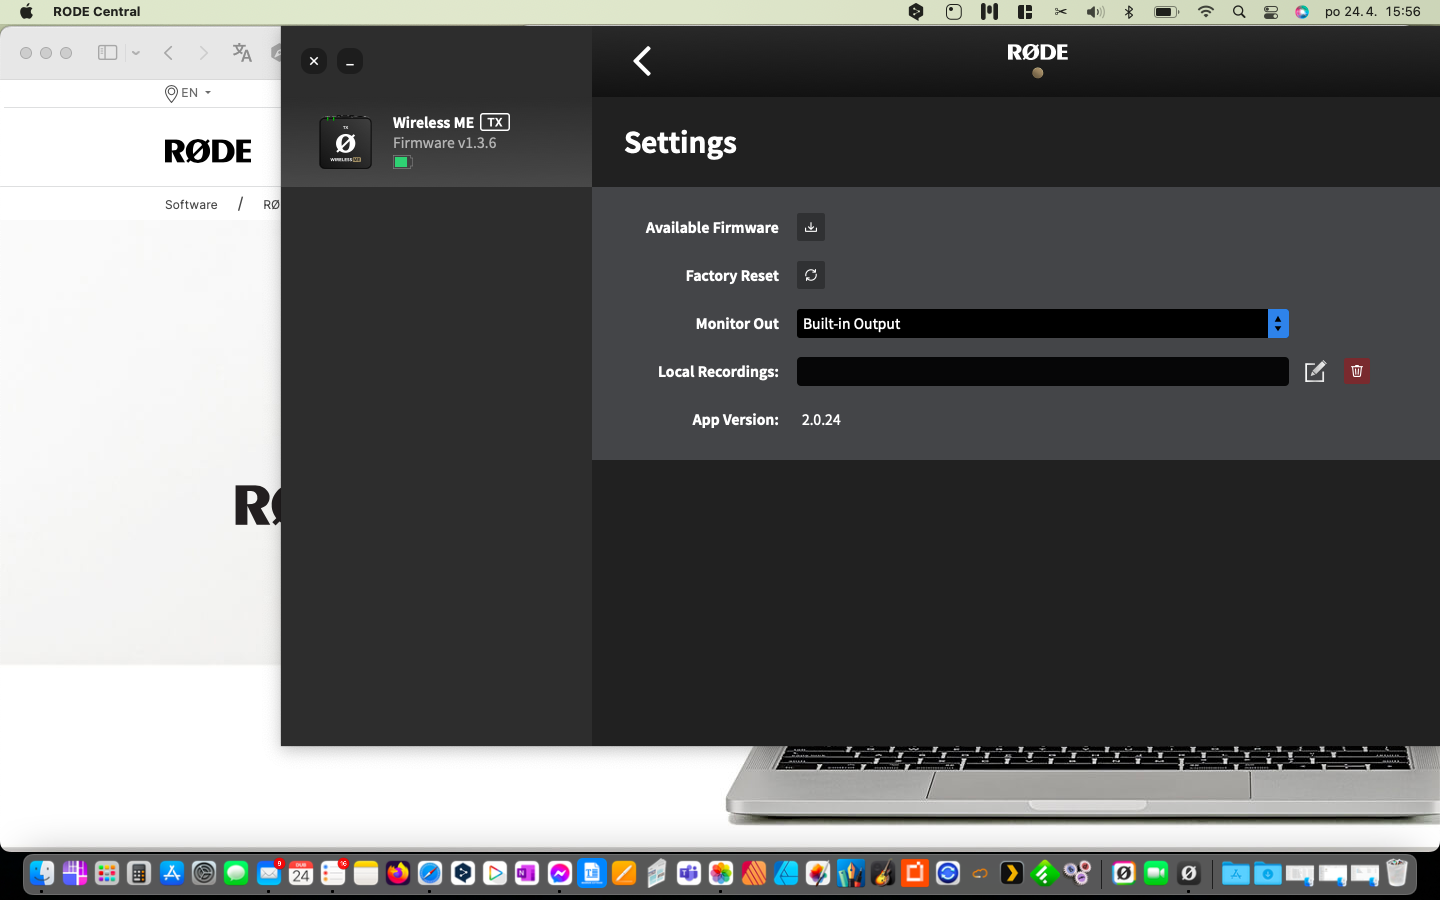This screenshot has width=1440, height=900.
Task: Open Notes from the Dock
Action: tap(366, 873)
